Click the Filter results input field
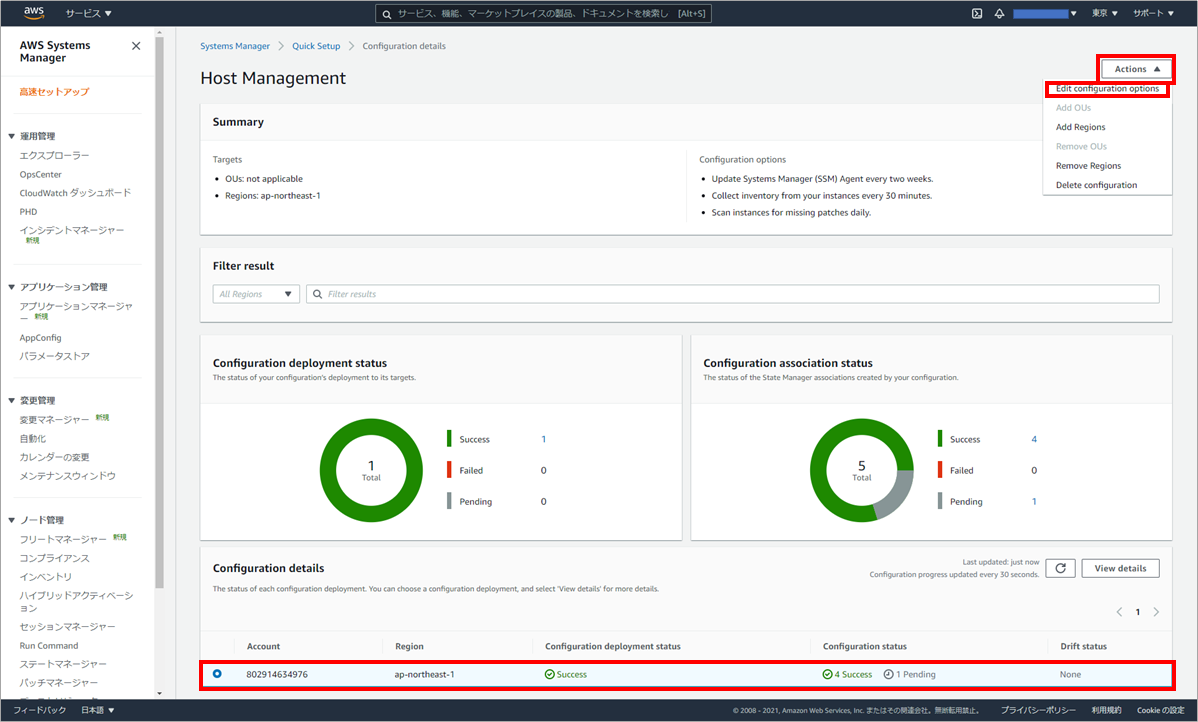Screen dimensions: 1198x722 [733, 294]
